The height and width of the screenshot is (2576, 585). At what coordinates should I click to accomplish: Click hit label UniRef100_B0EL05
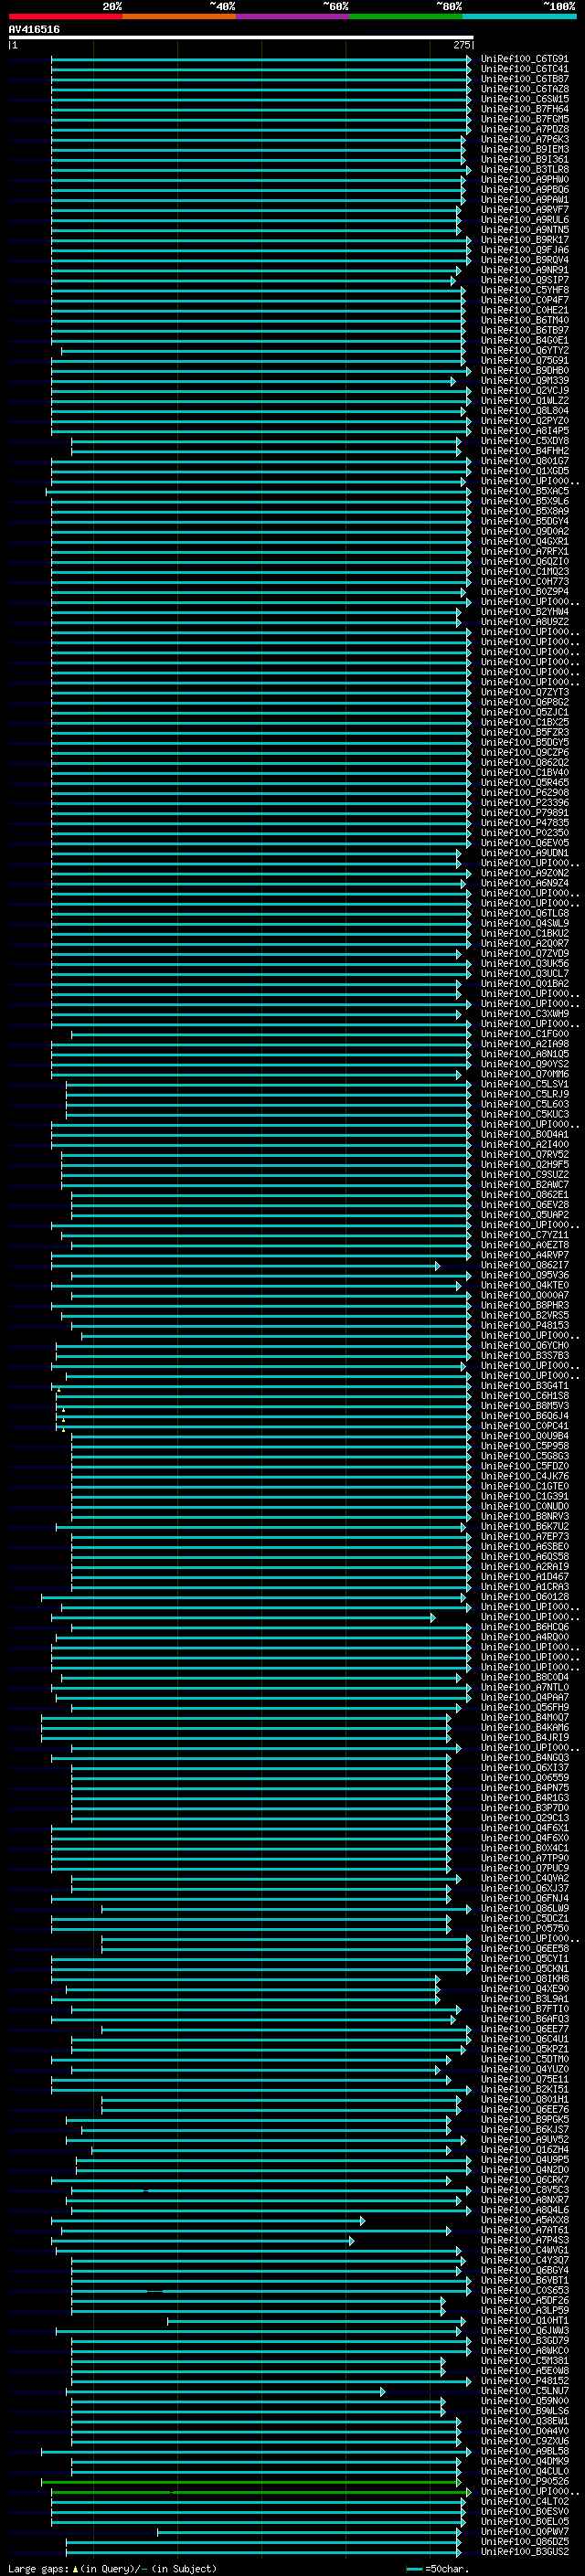524,2521
